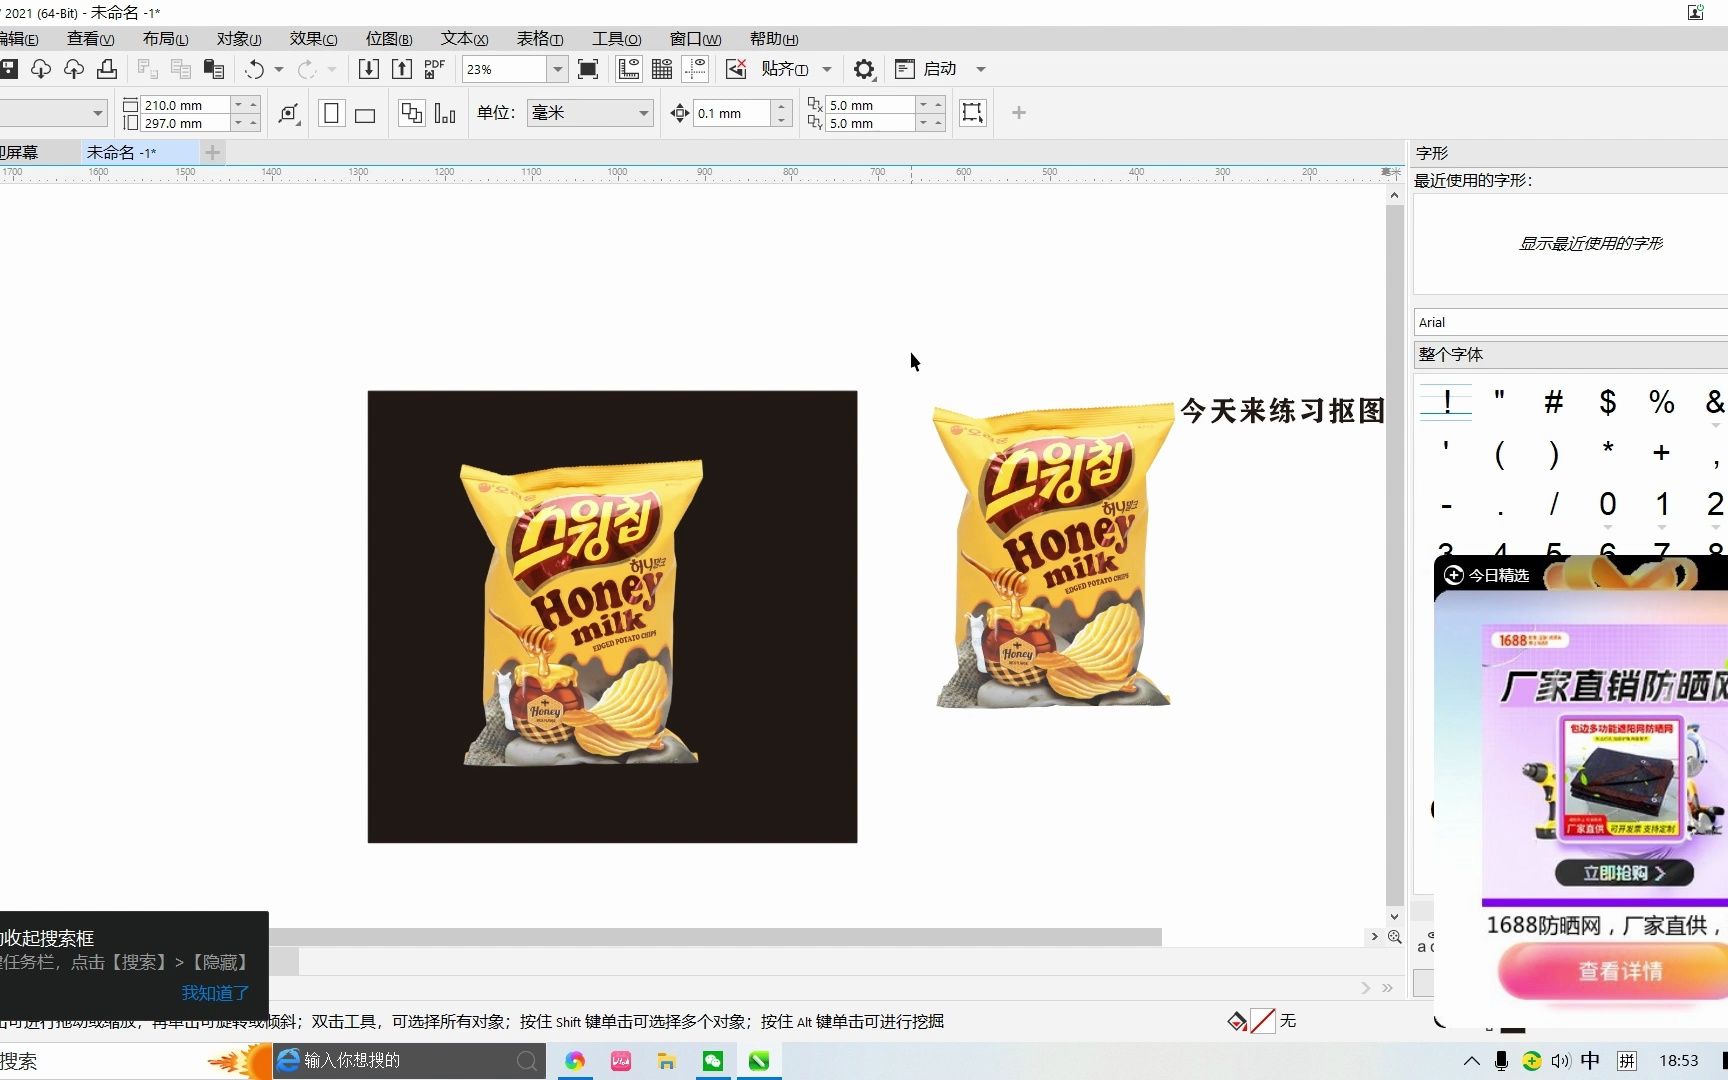The width and height of the screenshot is (1728, 1080).
Task: Click the Save icon in toolbar
Action: point(9,69)
